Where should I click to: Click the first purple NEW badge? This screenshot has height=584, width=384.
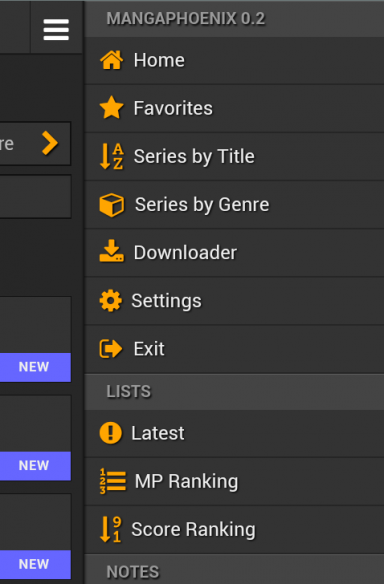[x=35, y=367]
